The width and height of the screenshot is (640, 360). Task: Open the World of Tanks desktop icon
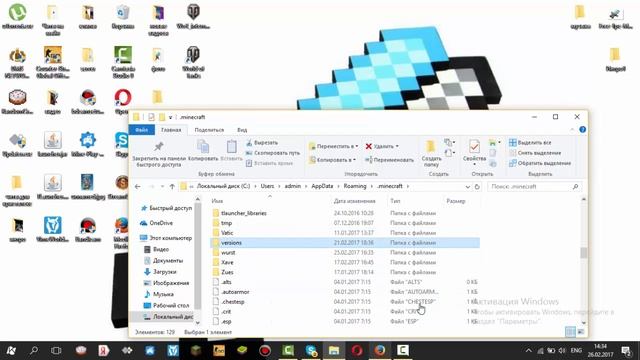(193, 62)
